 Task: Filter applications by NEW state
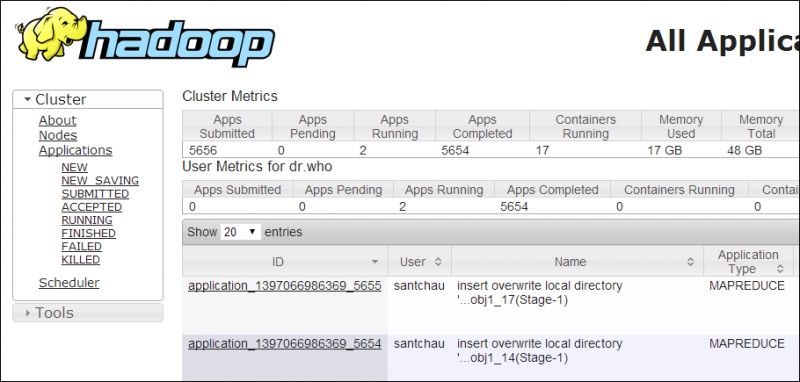coord(74,167)
